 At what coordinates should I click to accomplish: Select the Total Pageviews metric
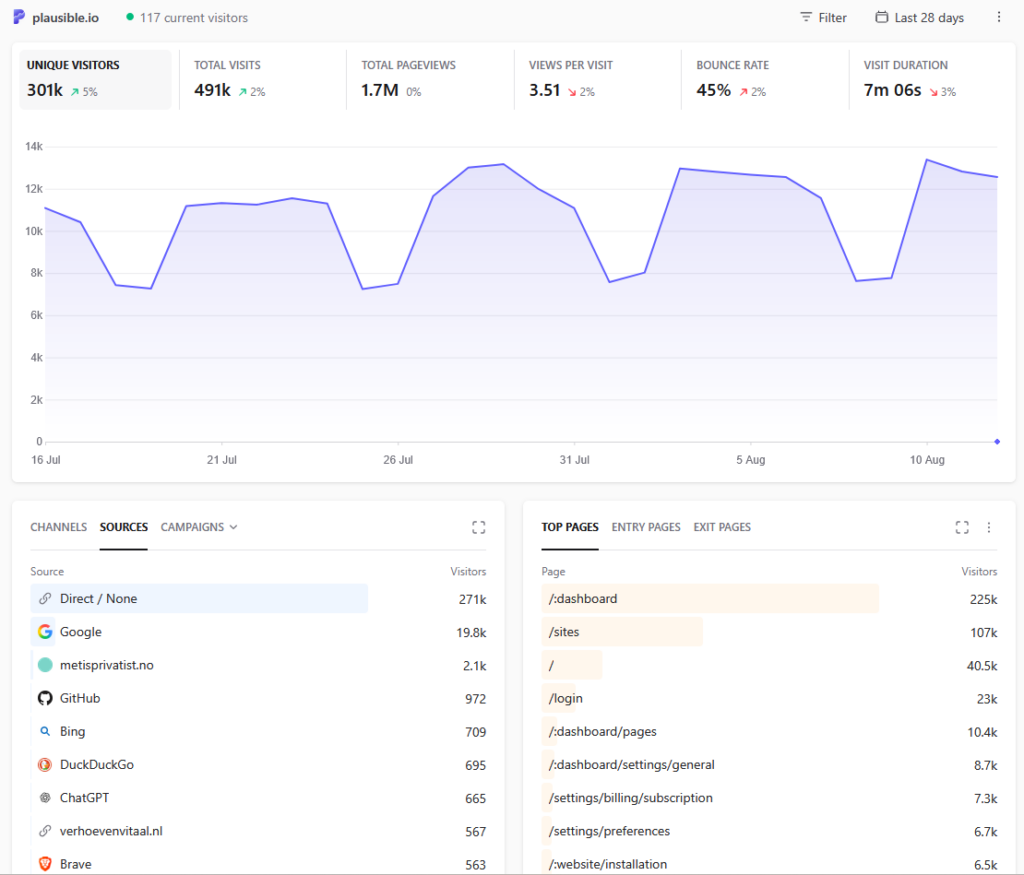[x=430, y=79]
